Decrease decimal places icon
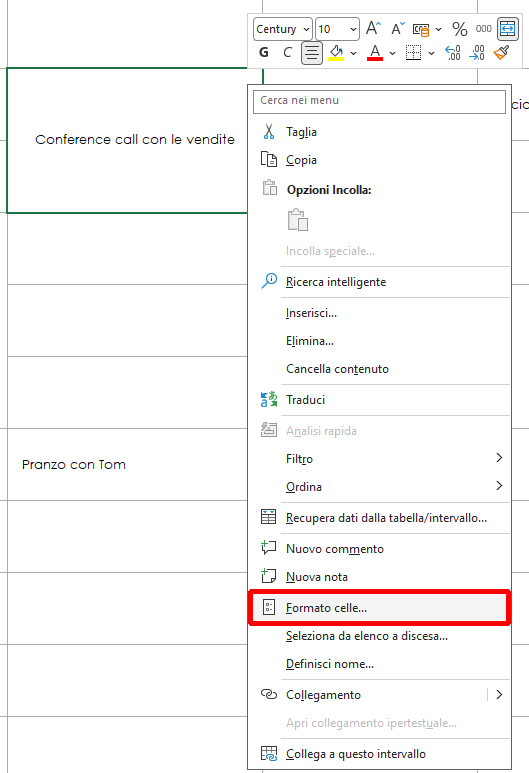529x773 pixels. click(x=477, y=52)
